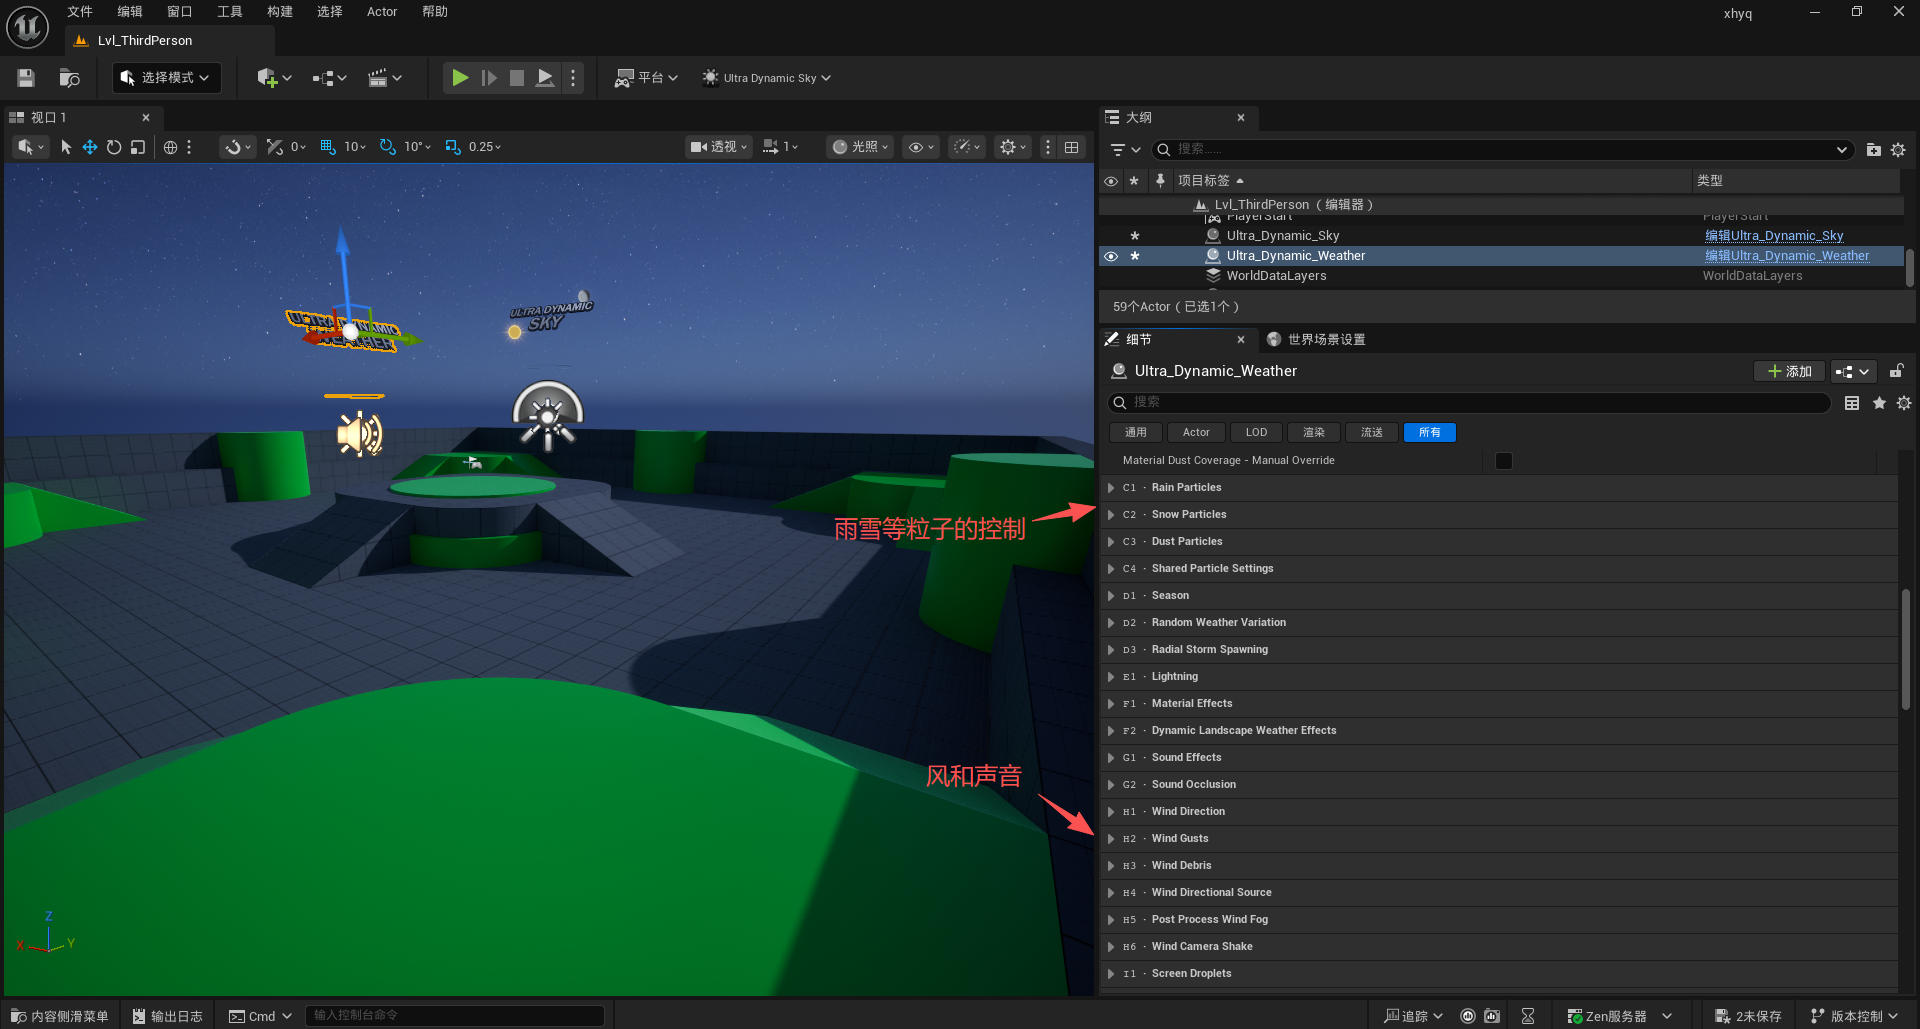The height and width of the screenshot is (1029, 1920).
Task: Activate the Translate move tool in the viewport
Action: 90,147
